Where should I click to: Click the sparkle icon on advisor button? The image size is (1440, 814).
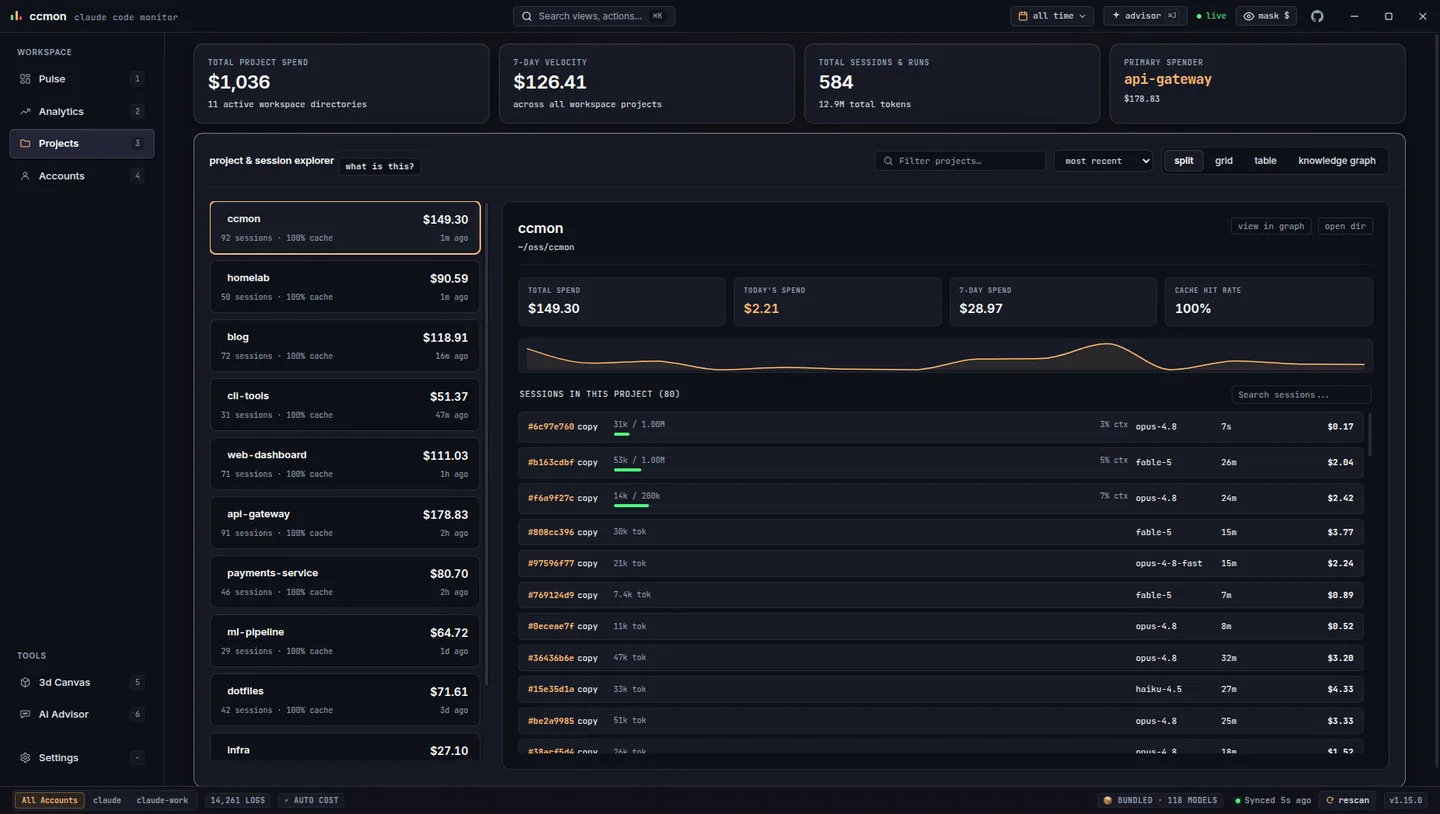1116,16
